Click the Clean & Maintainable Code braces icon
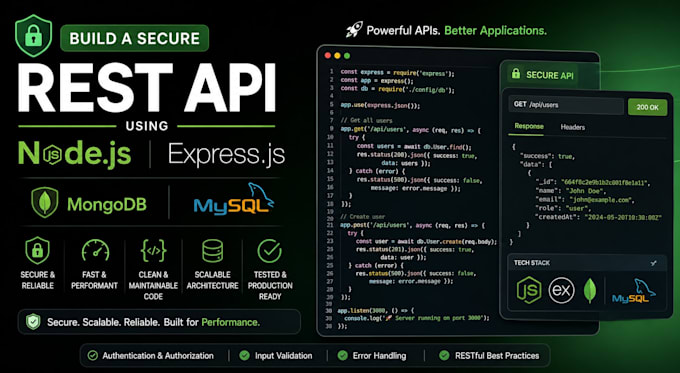Image resolution: width=680 pixels, height=373 pixels. pyautogui.click(x=154, y=250)
